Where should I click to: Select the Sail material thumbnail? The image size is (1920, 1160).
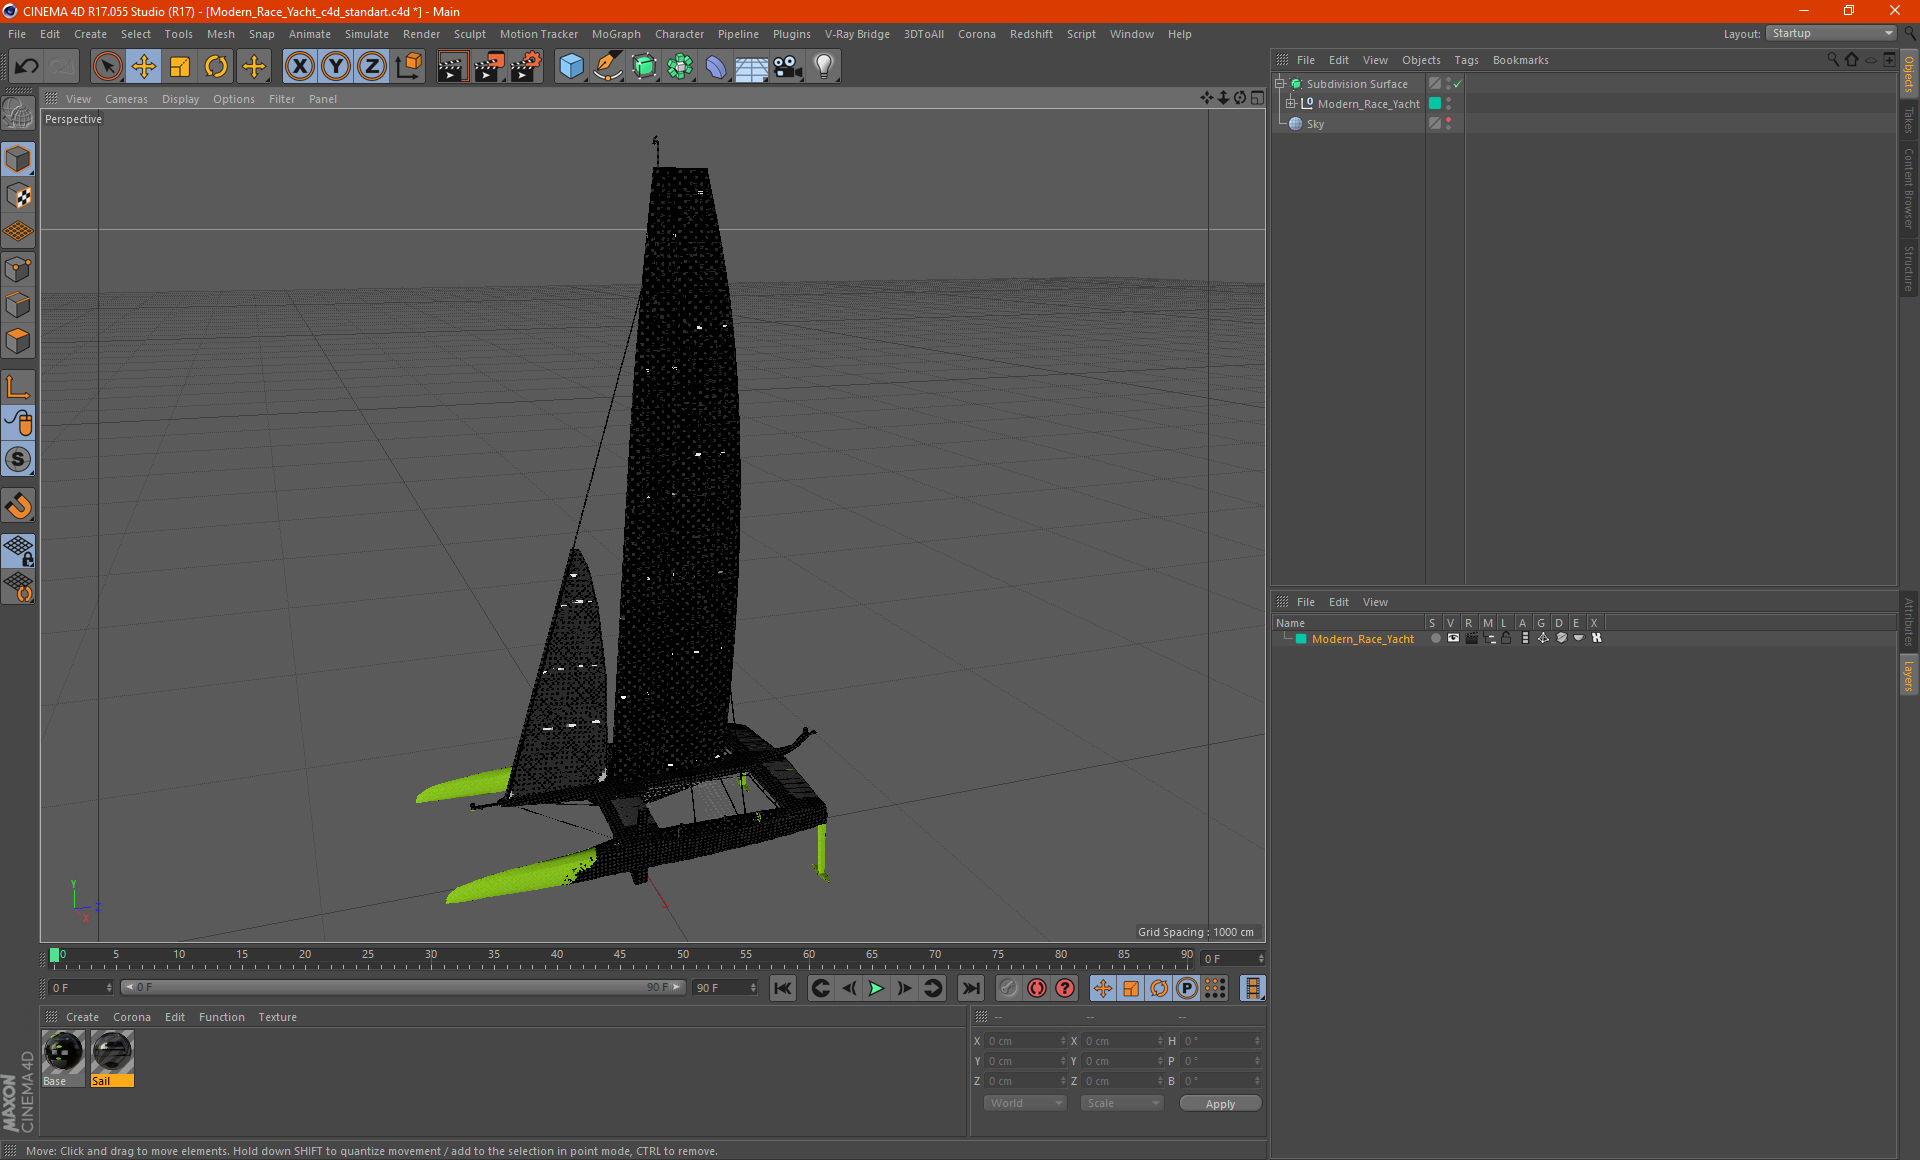(x=112, y=1053)
